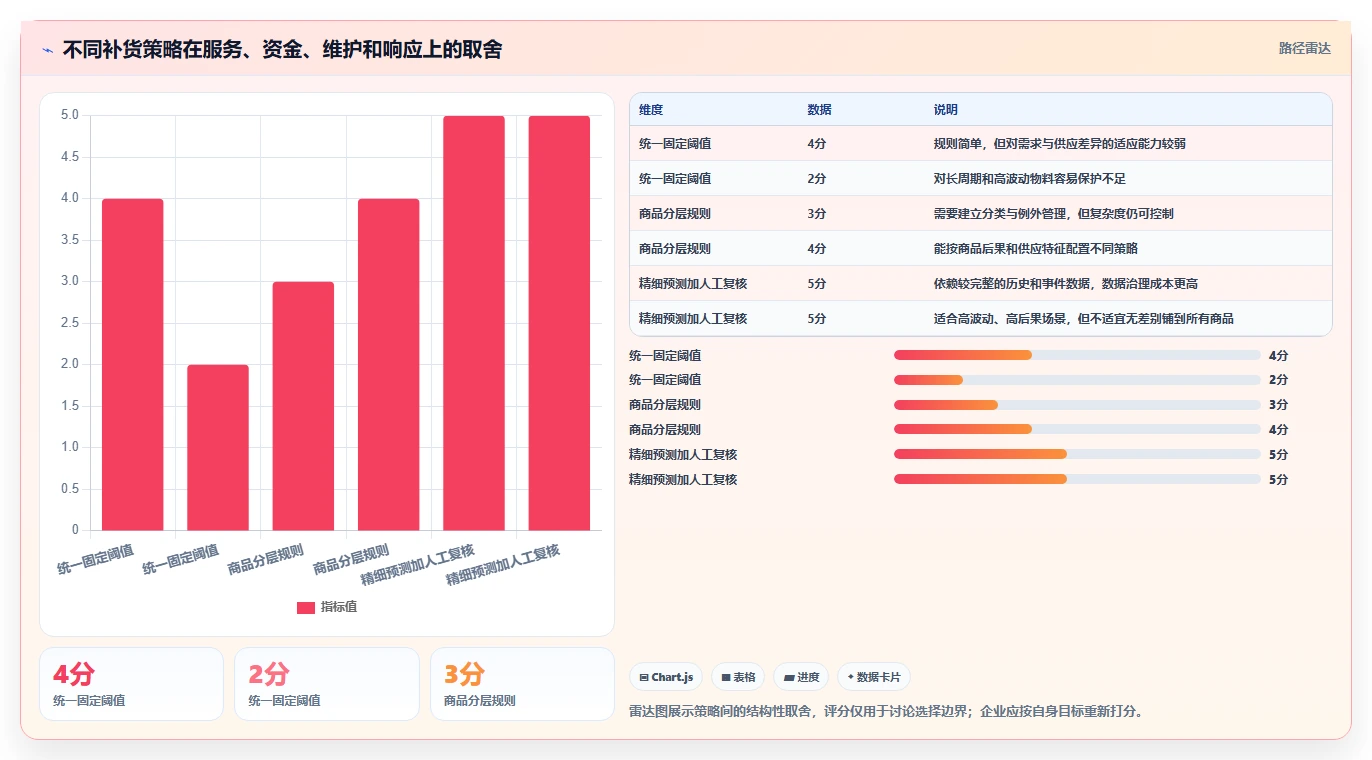
Task: Click the last 精细预测加人工复核 progress bar
Action: (1077, 479)
